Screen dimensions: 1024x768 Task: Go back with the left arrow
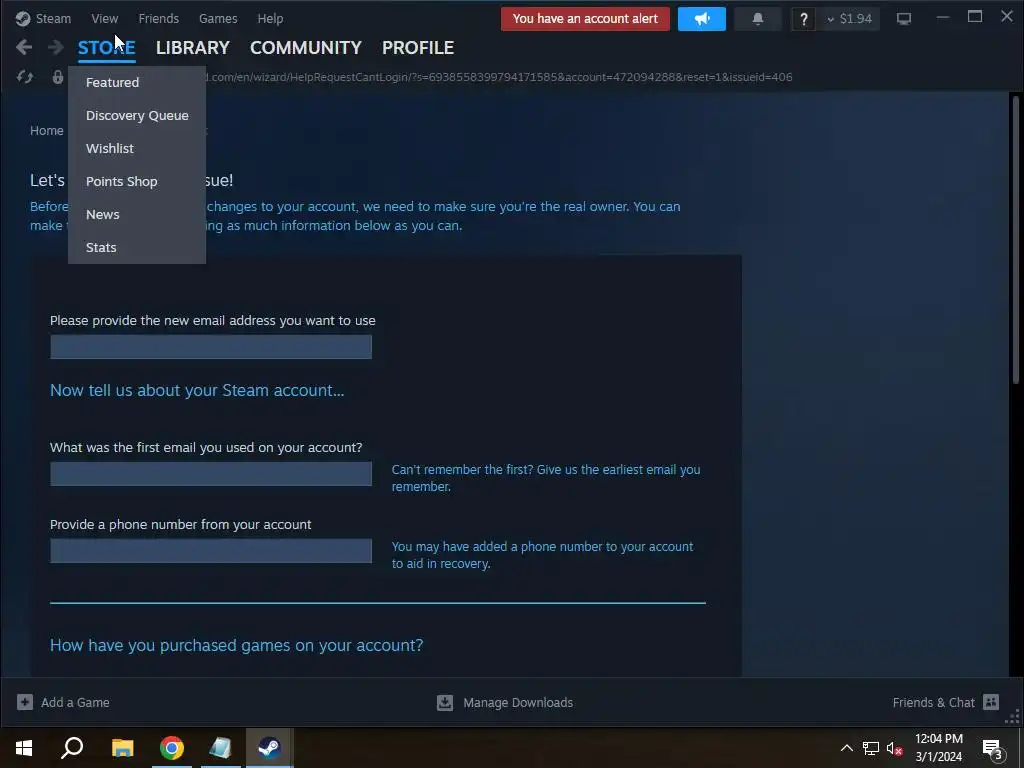pos(24,47)
